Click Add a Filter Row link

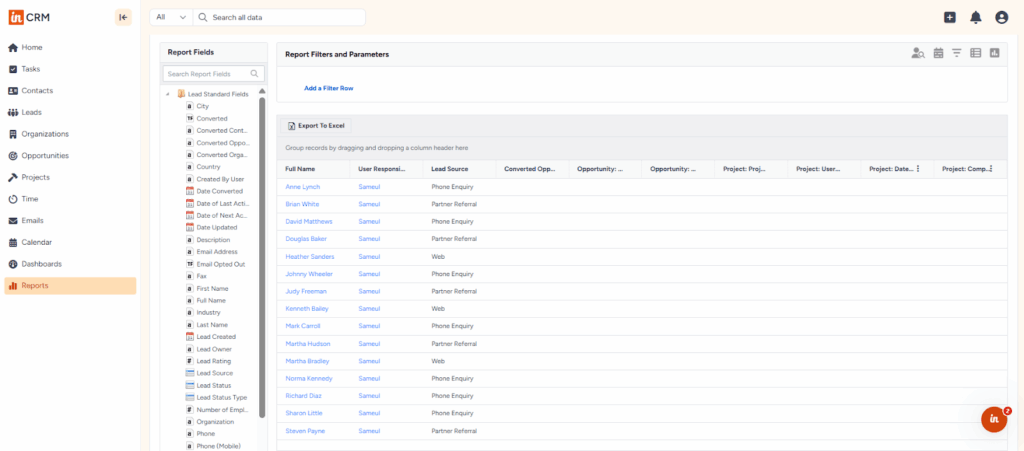coord(328,88)
